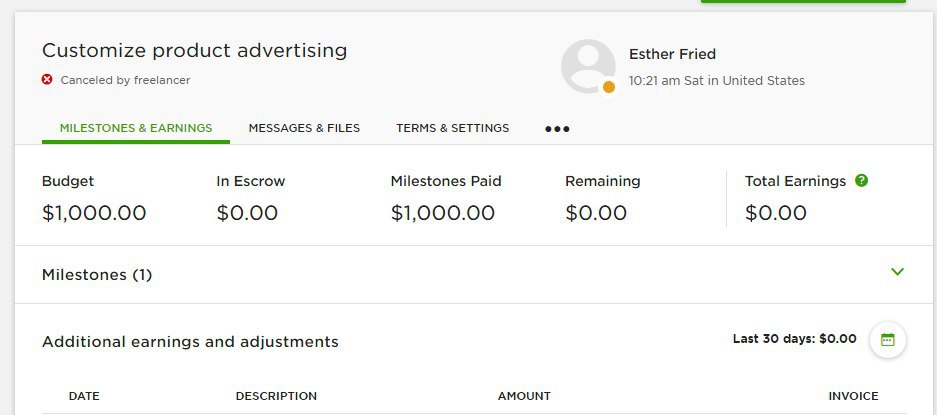Click the Customize product advertising title
The width and height of the screenshot is (937, 415).
coord(194,51)
